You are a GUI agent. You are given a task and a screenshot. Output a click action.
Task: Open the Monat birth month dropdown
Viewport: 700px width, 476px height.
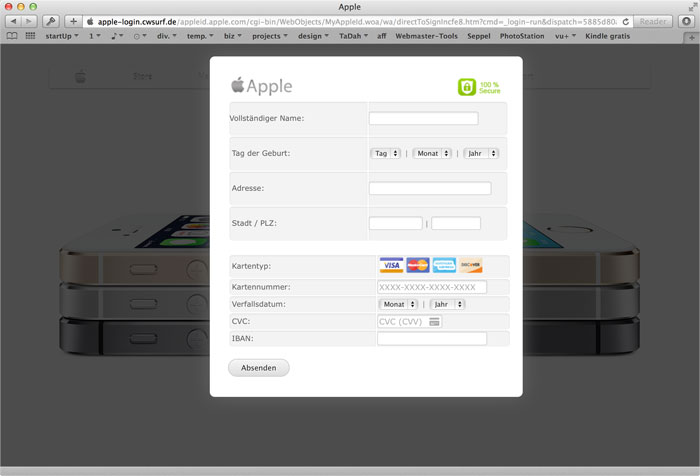pyautogui.click(x=432, y=153)
